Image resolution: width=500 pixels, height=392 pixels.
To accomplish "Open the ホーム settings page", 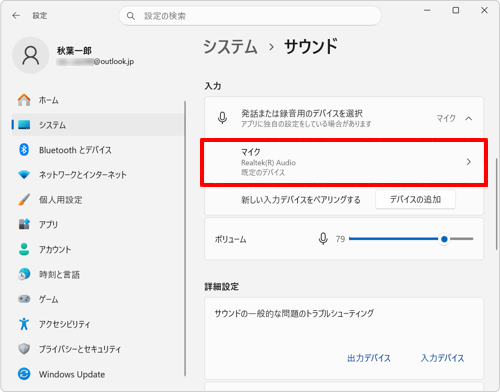I will tap(98, 100).
